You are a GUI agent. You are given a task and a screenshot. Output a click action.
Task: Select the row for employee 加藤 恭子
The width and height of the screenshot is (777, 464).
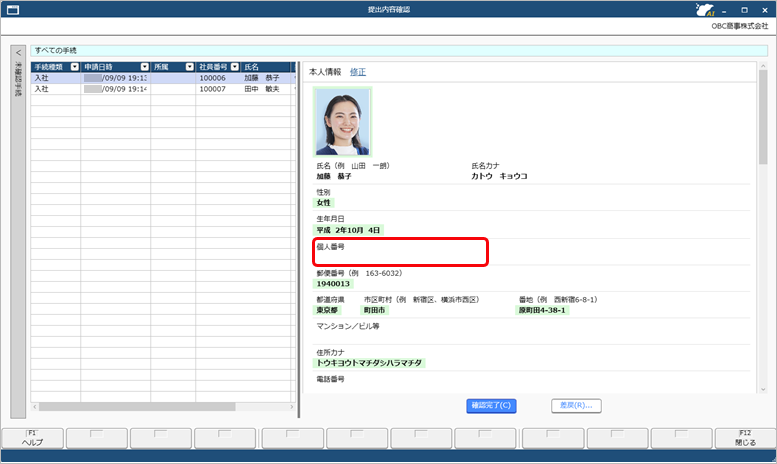point(160,77)
